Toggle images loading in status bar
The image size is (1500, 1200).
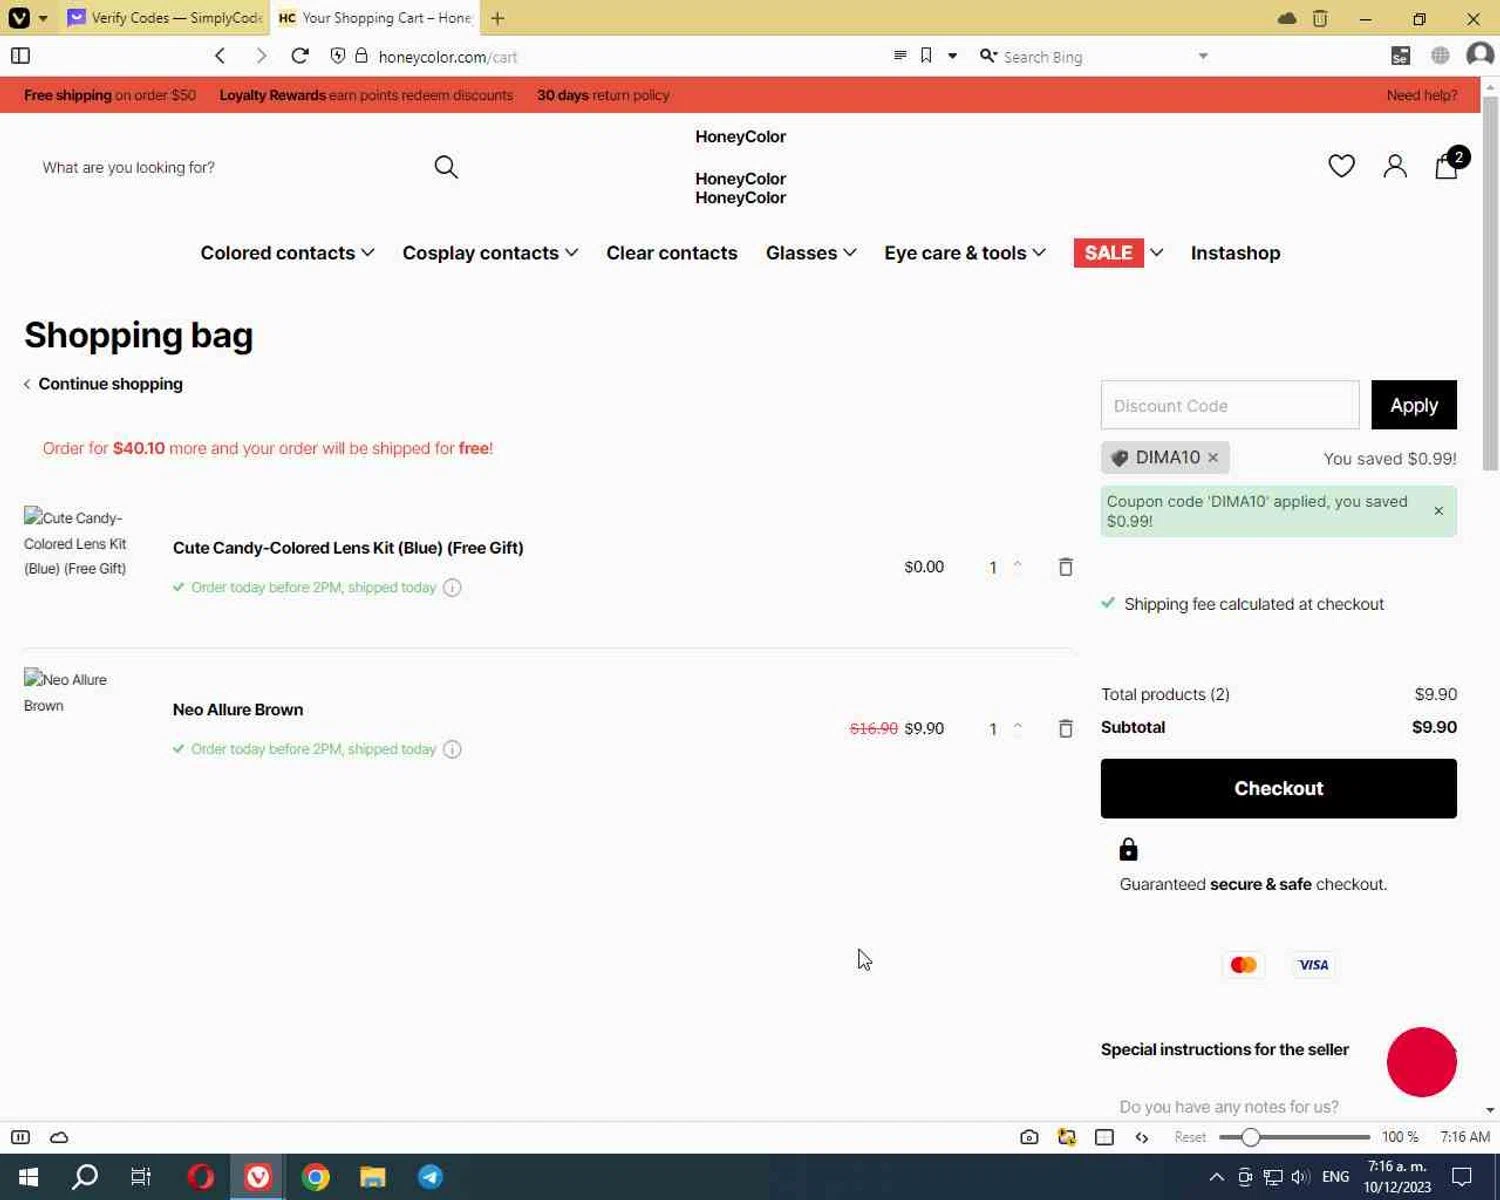pyautogui.click(x=1067, y=1137)
